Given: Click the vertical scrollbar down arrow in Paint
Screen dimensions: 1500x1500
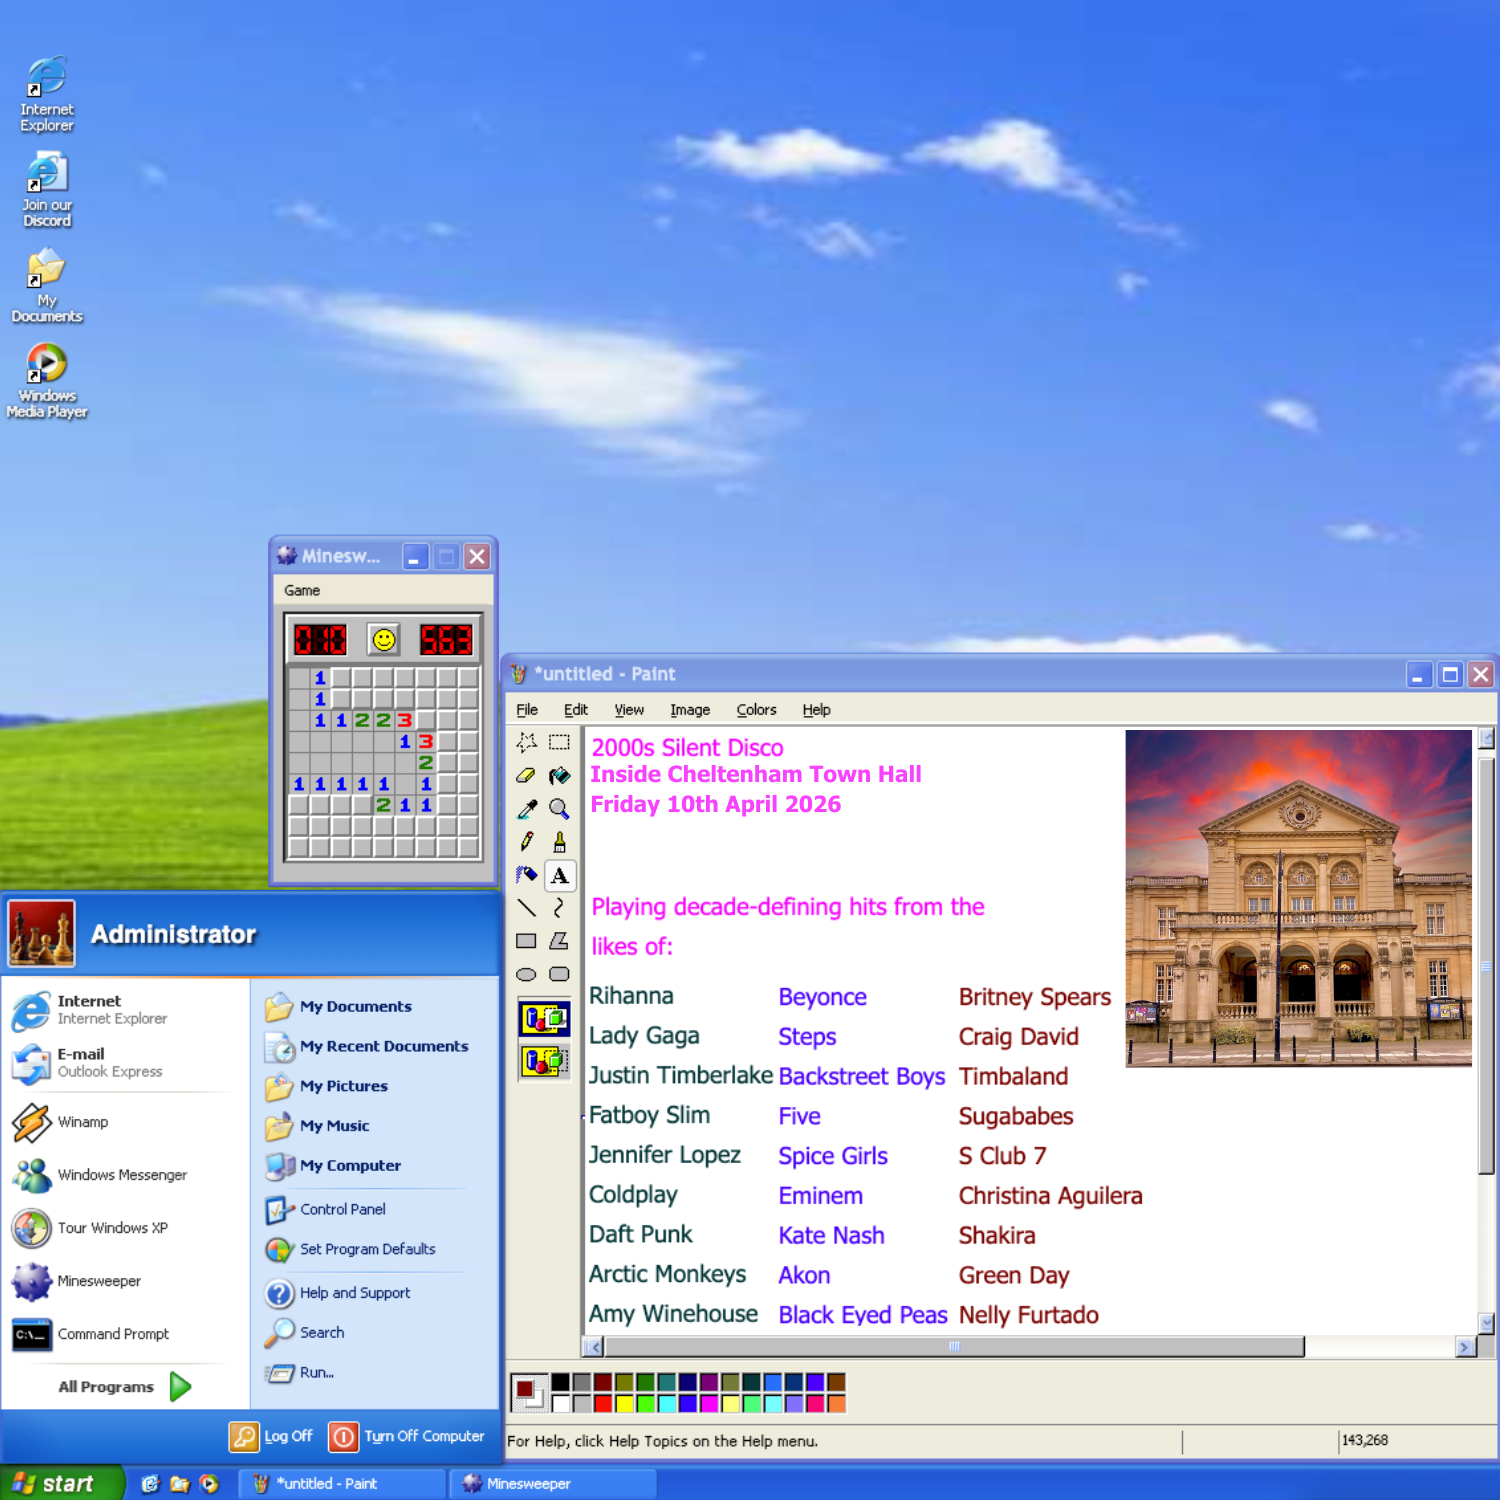Looking at the screenshot, I should [1487, 1324].
